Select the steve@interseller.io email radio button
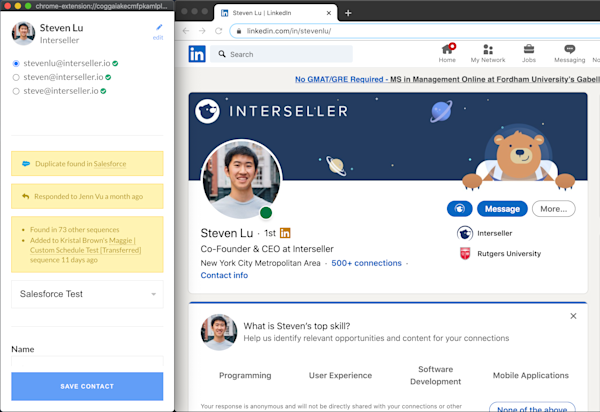 coord(16,91)
